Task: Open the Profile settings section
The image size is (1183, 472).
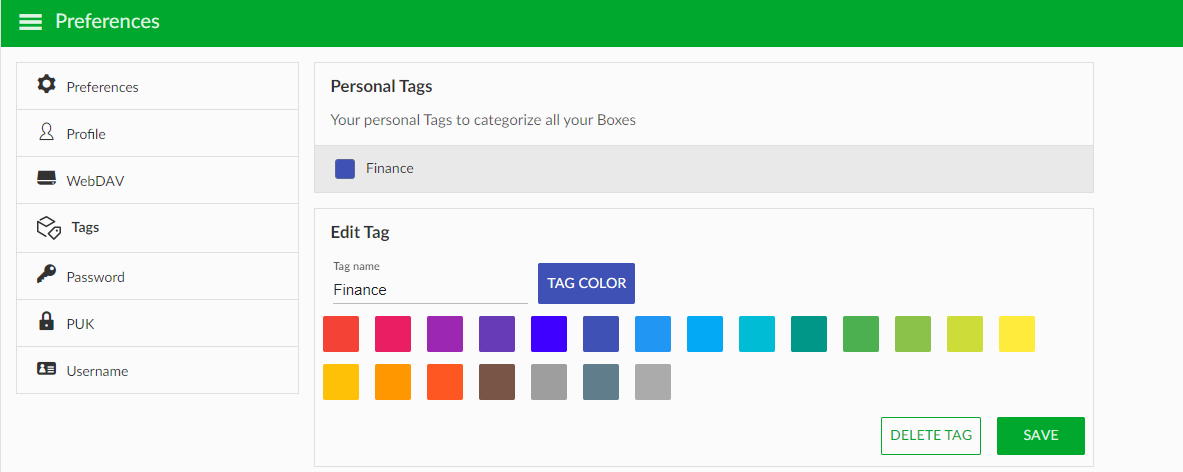Action: (158, 133)
